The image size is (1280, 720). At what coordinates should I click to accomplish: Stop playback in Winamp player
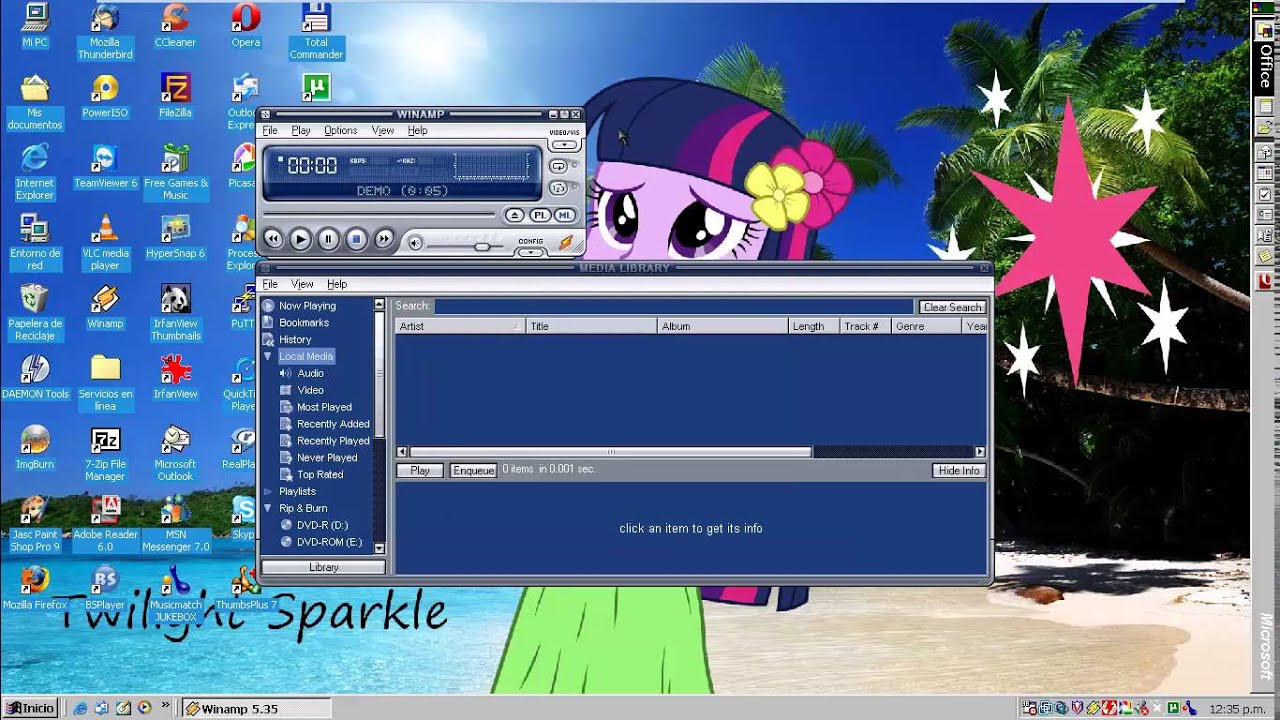(x=356, y=239)
